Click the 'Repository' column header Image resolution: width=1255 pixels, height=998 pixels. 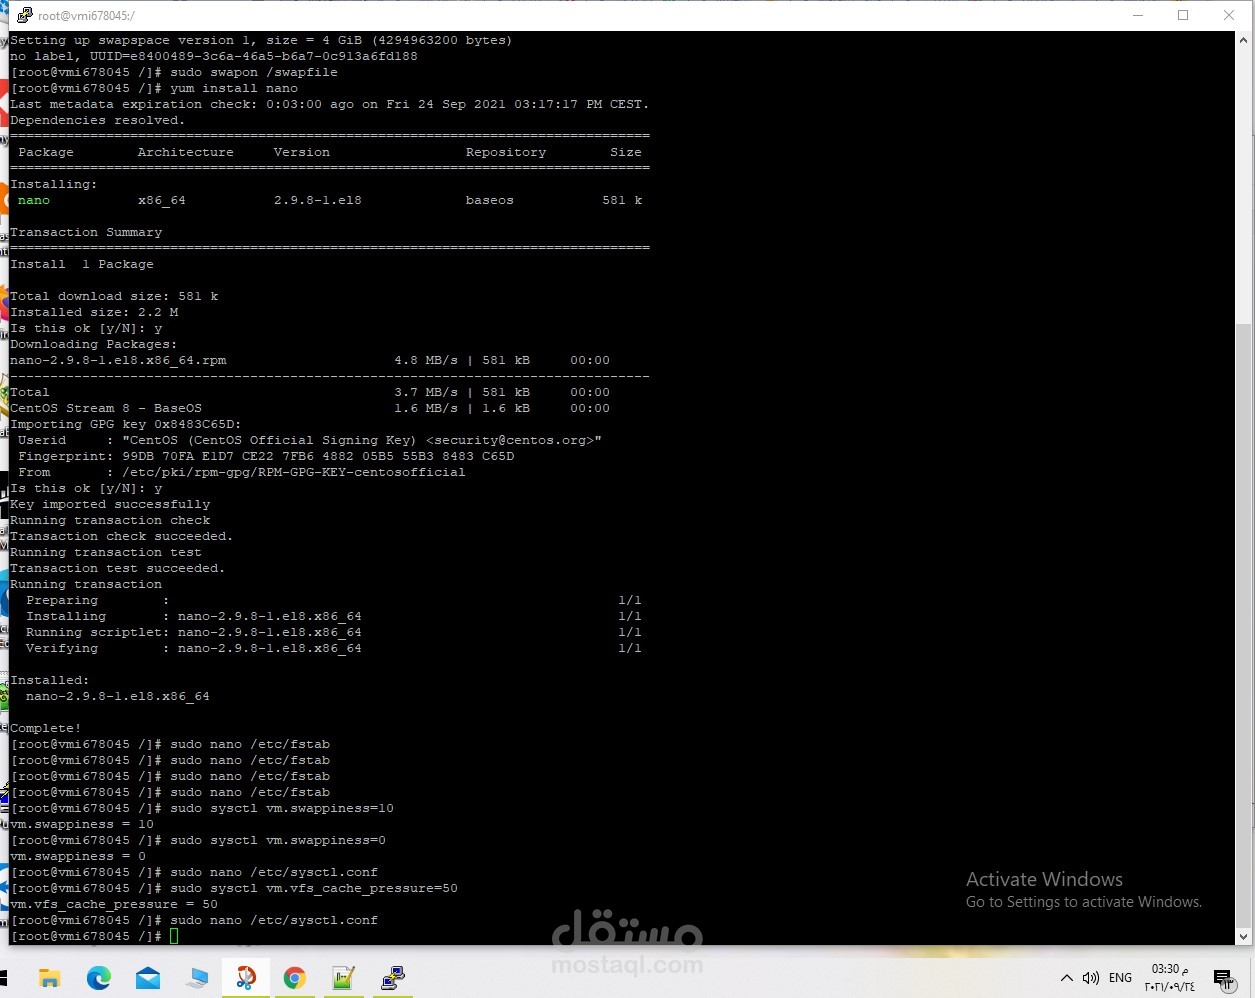tap(506, 152)
